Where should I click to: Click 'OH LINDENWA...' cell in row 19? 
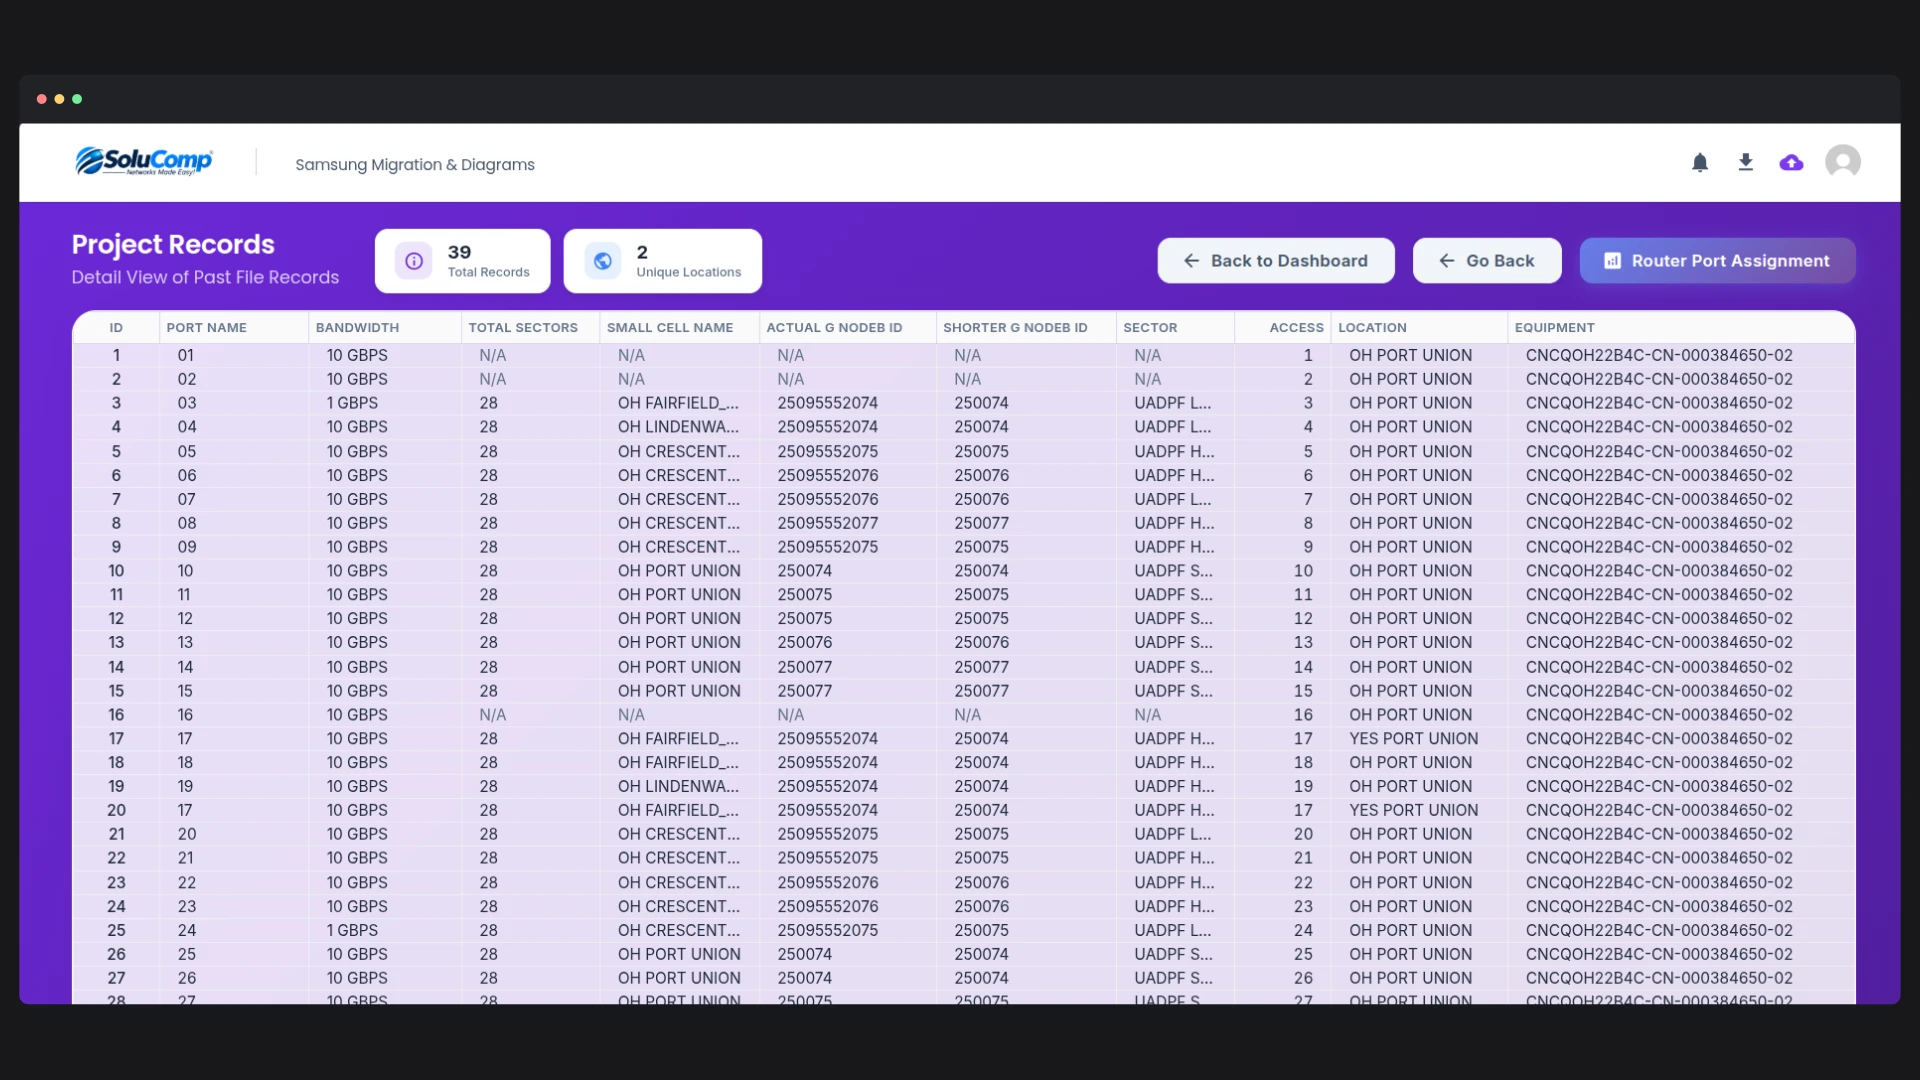pos(678,787)
